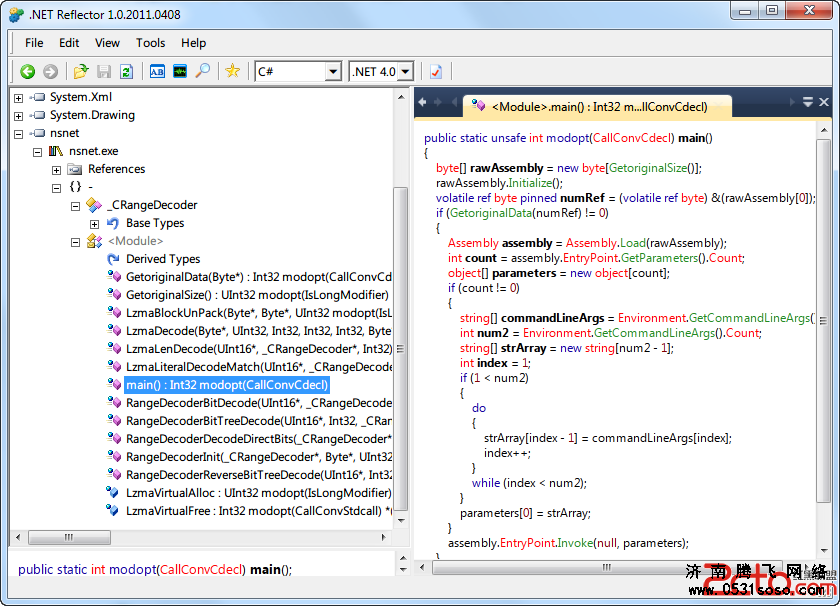Click the Refresh toolbar icon
This screenshot has height=606, width=840.
tap(126, 71)
